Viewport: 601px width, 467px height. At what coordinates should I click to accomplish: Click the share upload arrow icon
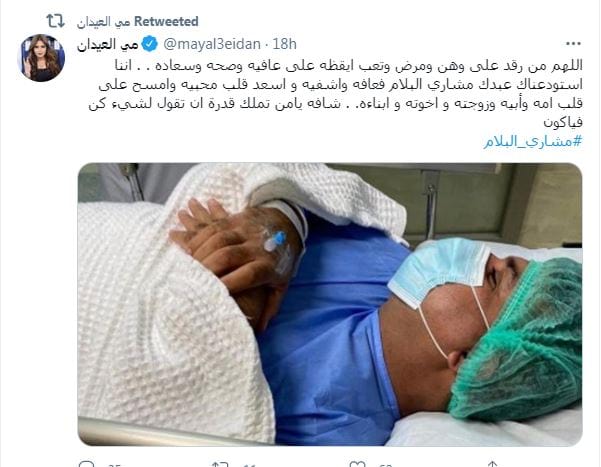pyautogui.click(x=493, y=464)
